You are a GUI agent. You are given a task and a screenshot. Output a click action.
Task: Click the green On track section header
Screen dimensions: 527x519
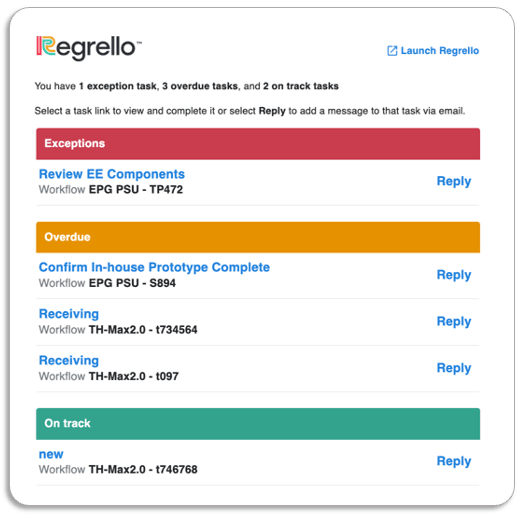[x=258, y=424]
